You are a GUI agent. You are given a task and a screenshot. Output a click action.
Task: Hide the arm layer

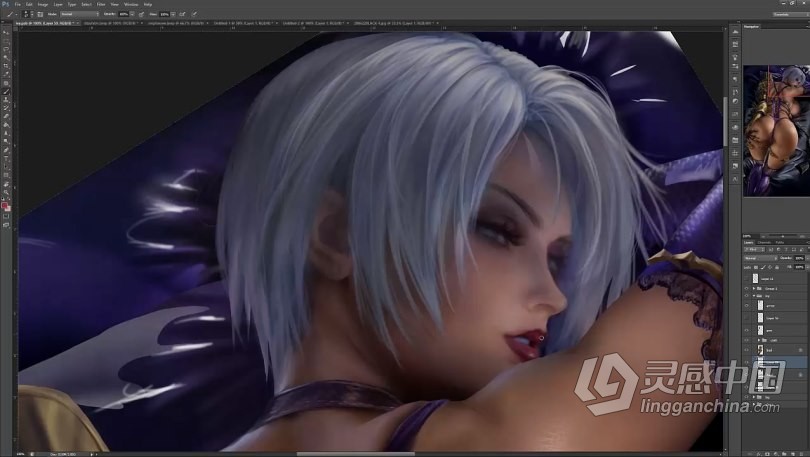[x=746, y=330]
